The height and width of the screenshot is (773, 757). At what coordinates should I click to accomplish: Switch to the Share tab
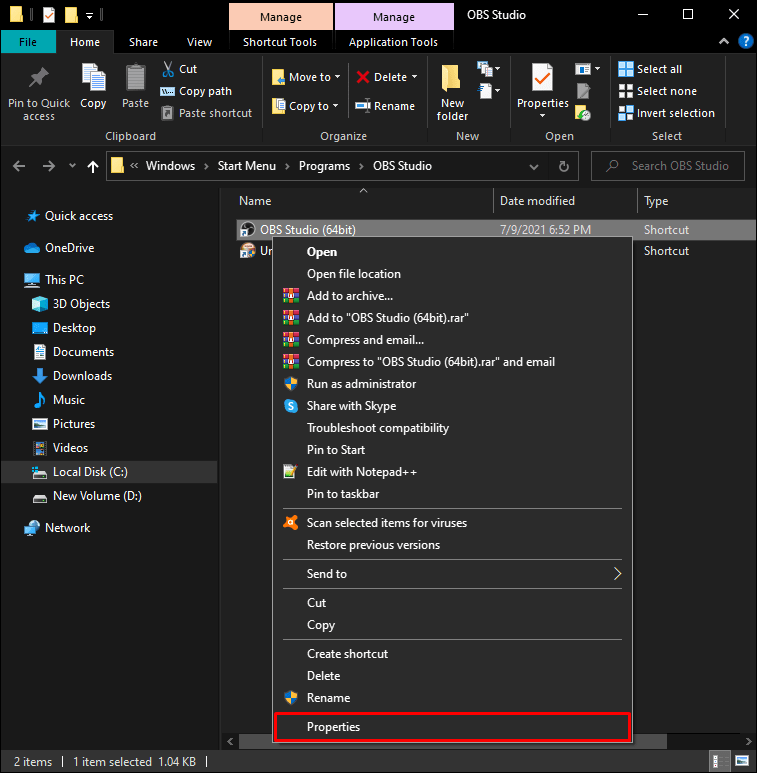point(143,42)
